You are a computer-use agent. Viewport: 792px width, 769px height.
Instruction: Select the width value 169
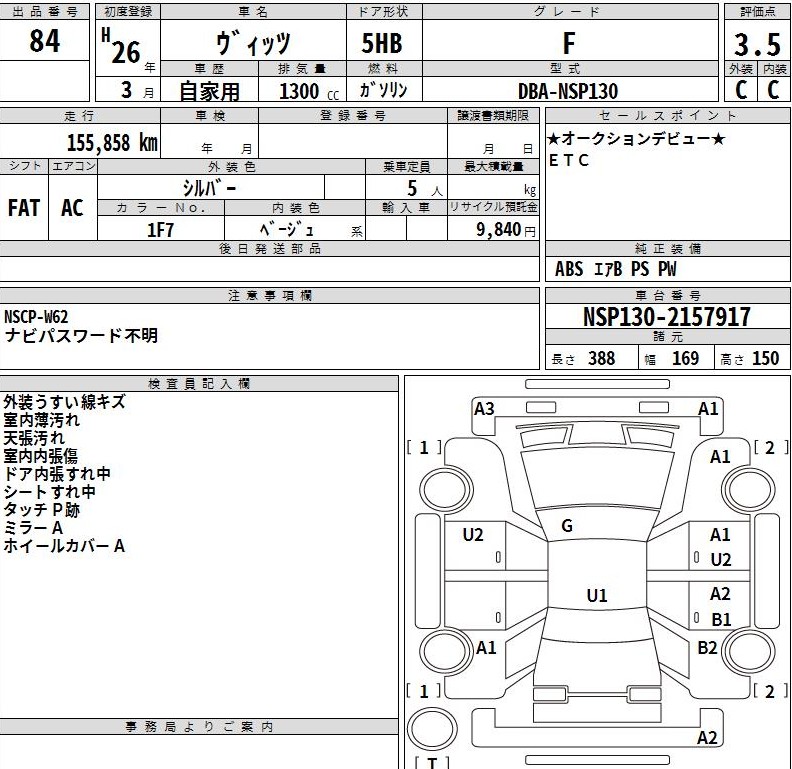pos(685,358)
